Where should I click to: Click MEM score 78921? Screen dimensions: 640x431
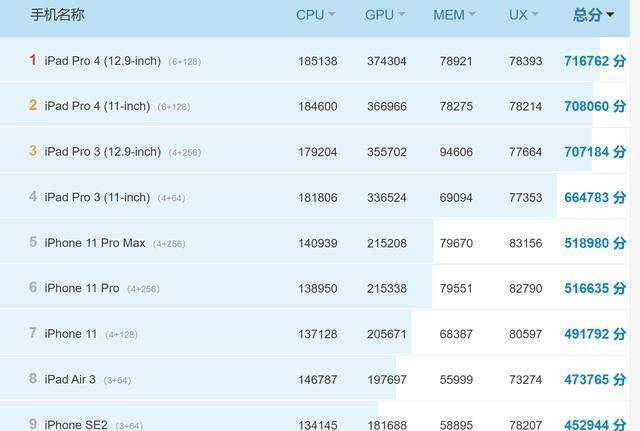(456, 61)
